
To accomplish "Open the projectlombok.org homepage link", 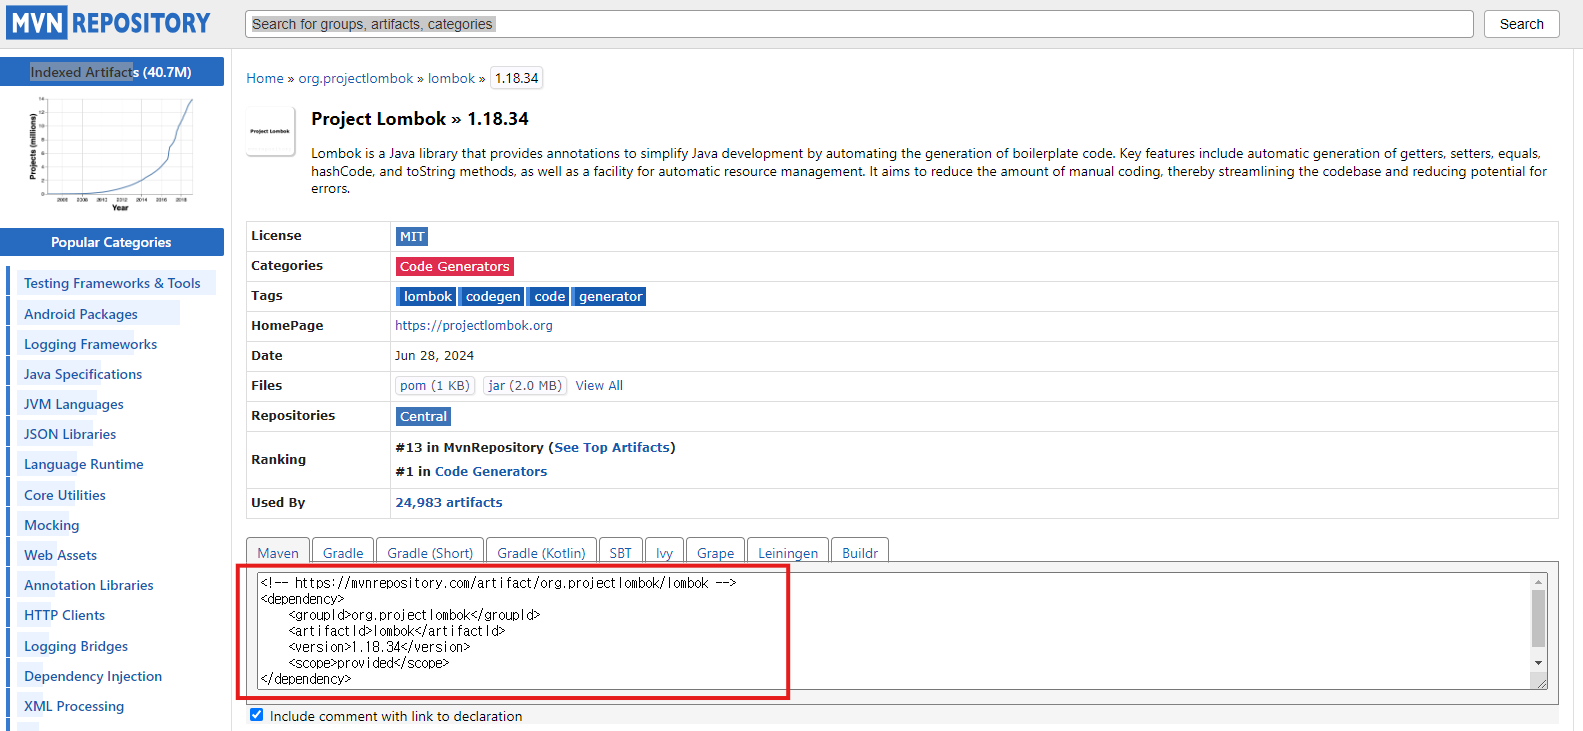I will pos(474,326).
